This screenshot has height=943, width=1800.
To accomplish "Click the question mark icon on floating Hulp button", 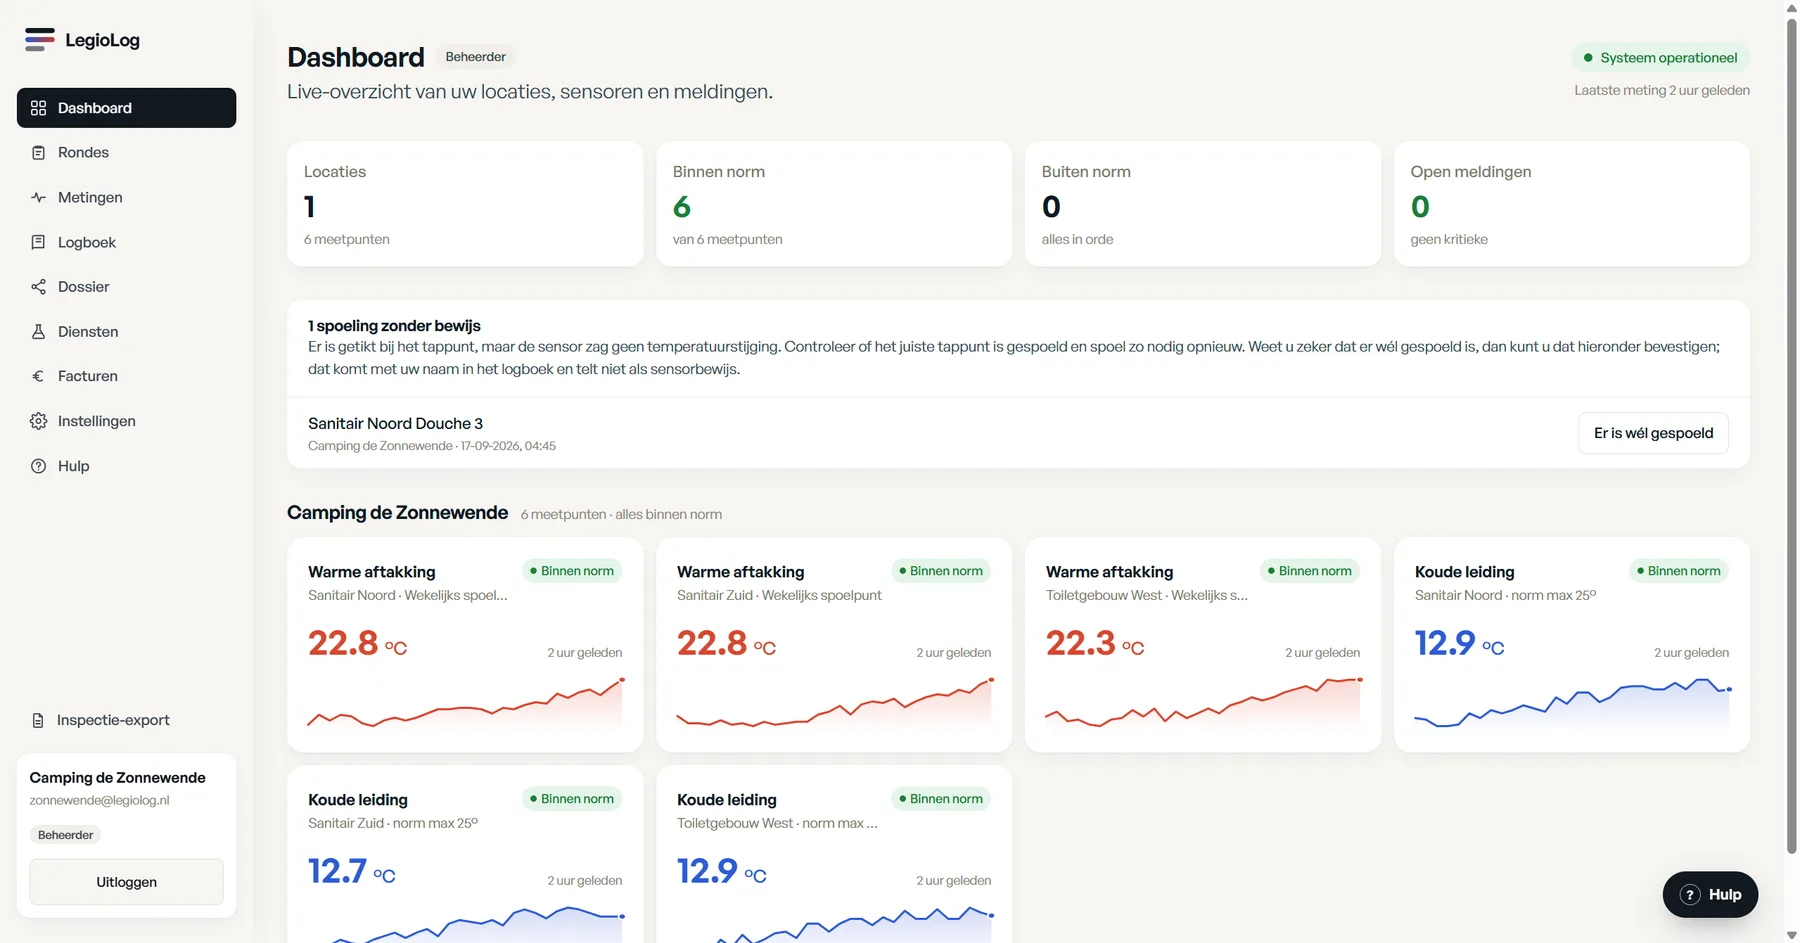I will click(x=1690, y=895).
